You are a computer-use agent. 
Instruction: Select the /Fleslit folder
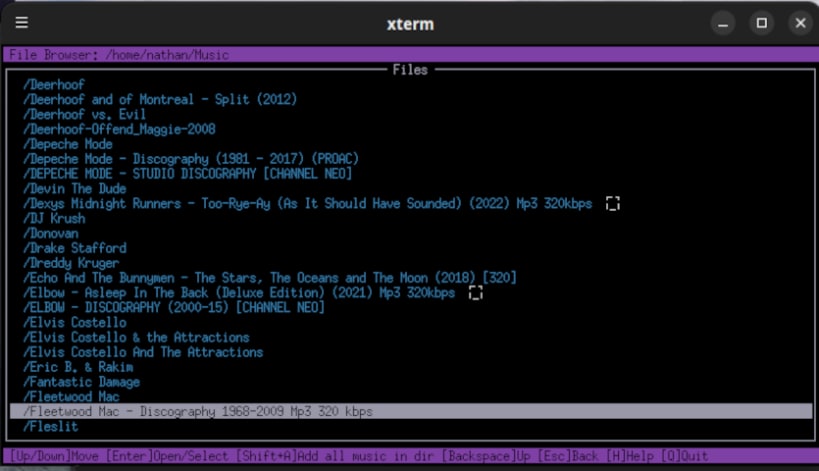coord(51,427)
